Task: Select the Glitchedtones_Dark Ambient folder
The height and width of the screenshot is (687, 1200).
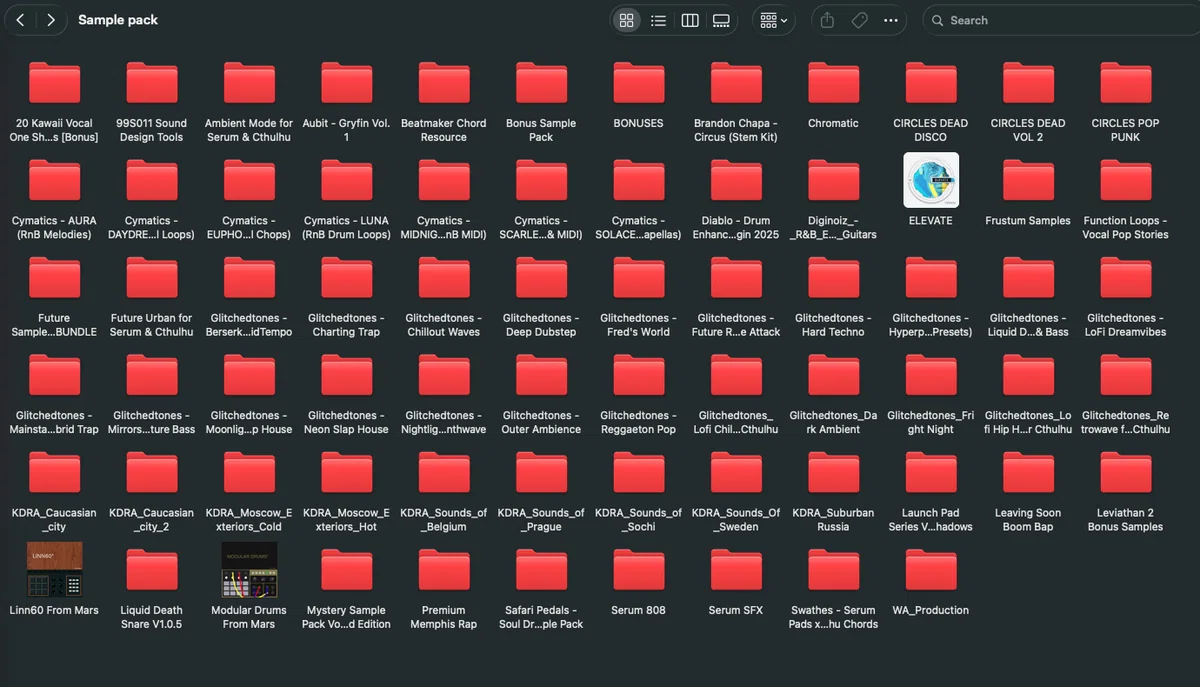Action: (x=833, y=376)
